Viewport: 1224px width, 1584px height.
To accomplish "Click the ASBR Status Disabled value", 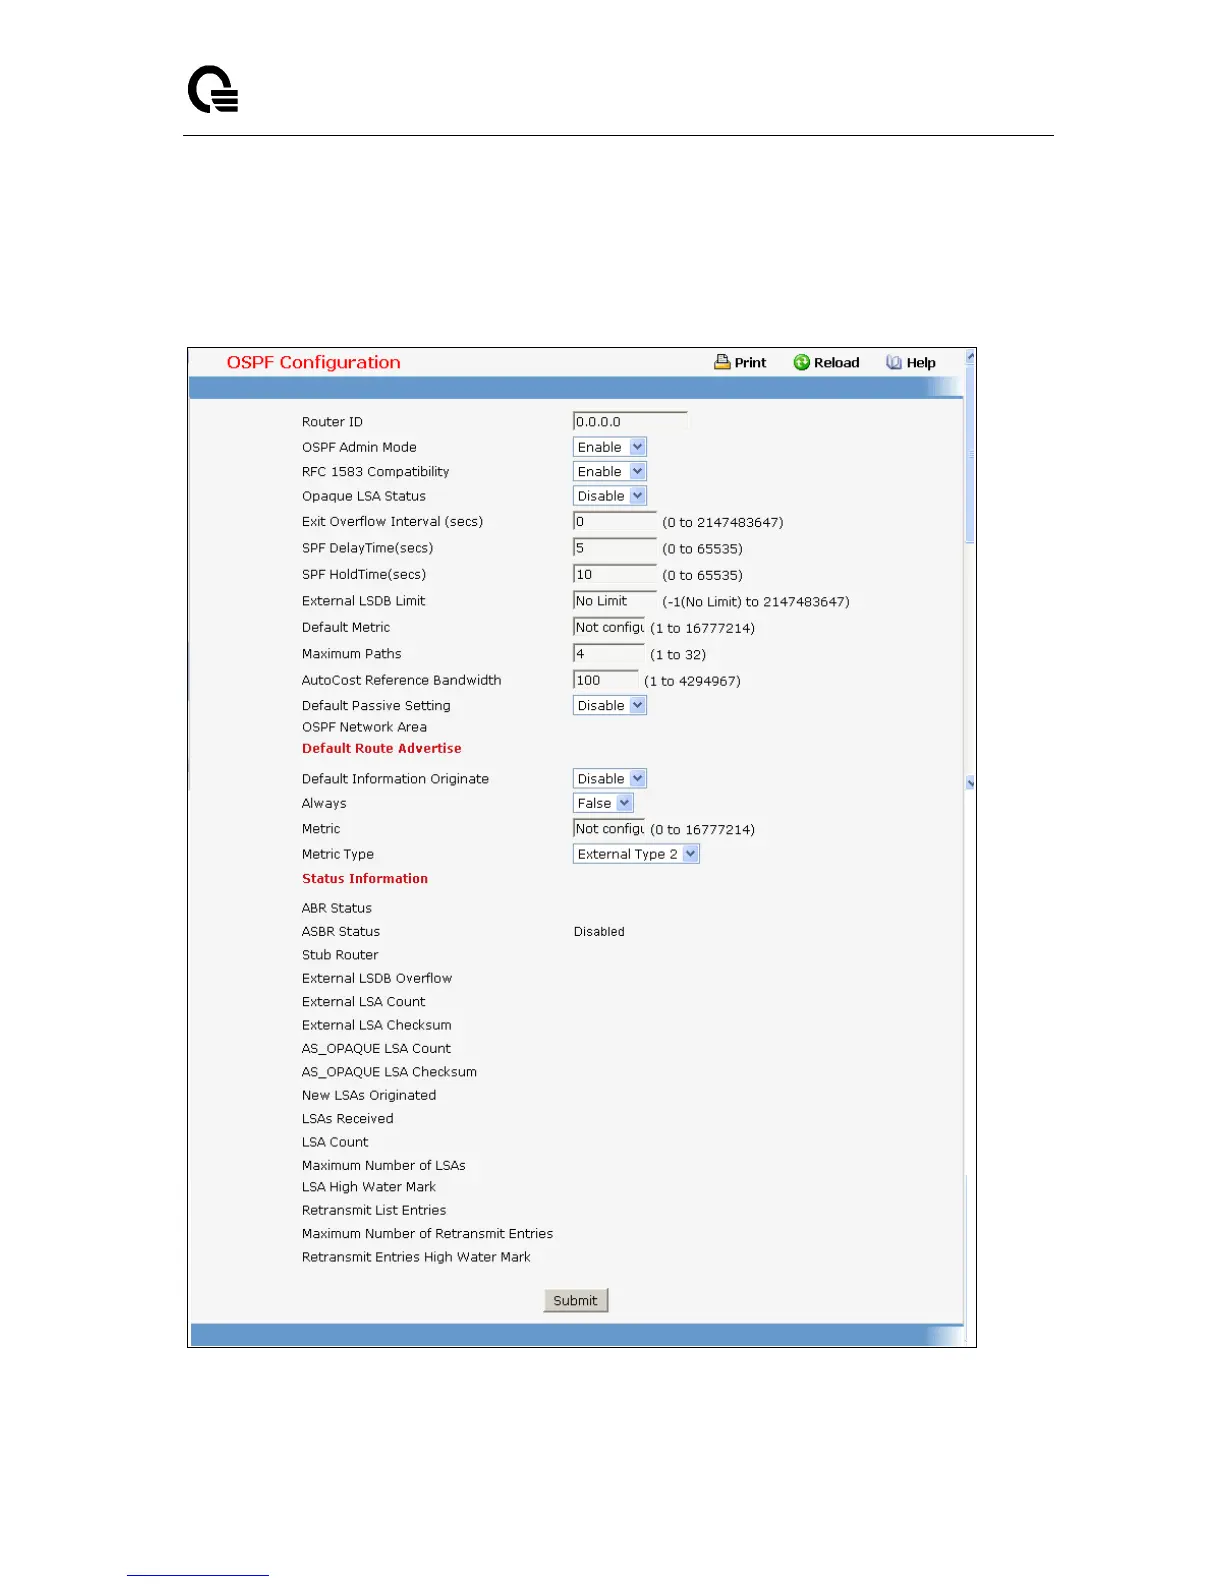I will click(x=599, y=931).
